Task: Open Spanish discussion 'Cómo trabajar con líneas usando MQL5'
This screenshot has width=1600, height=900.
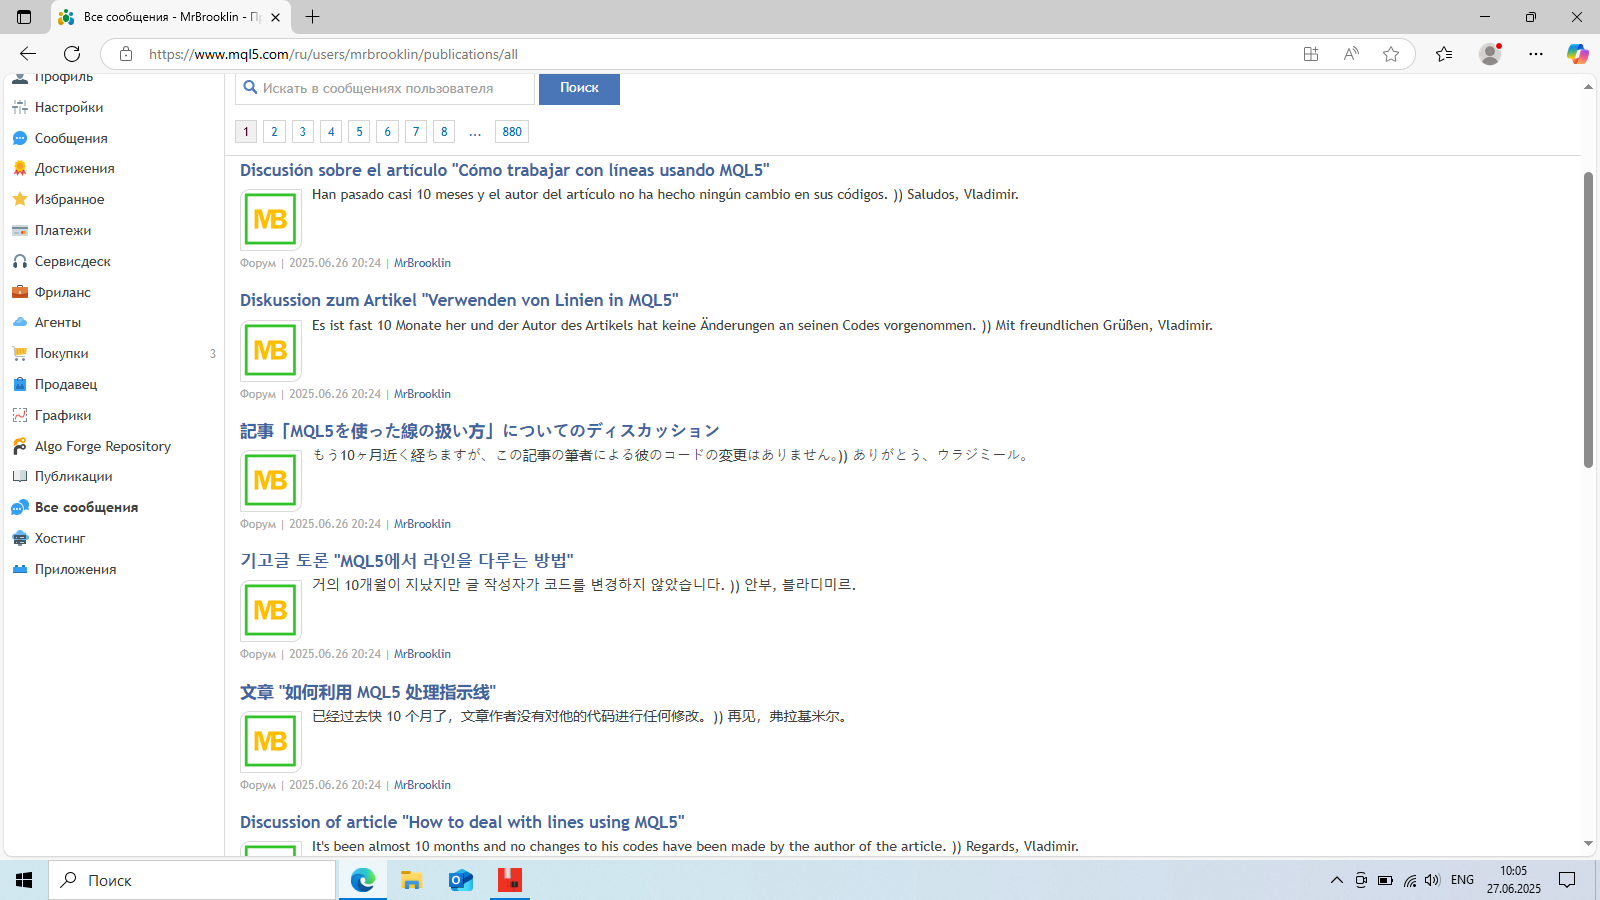Action: tap(504, 170)
